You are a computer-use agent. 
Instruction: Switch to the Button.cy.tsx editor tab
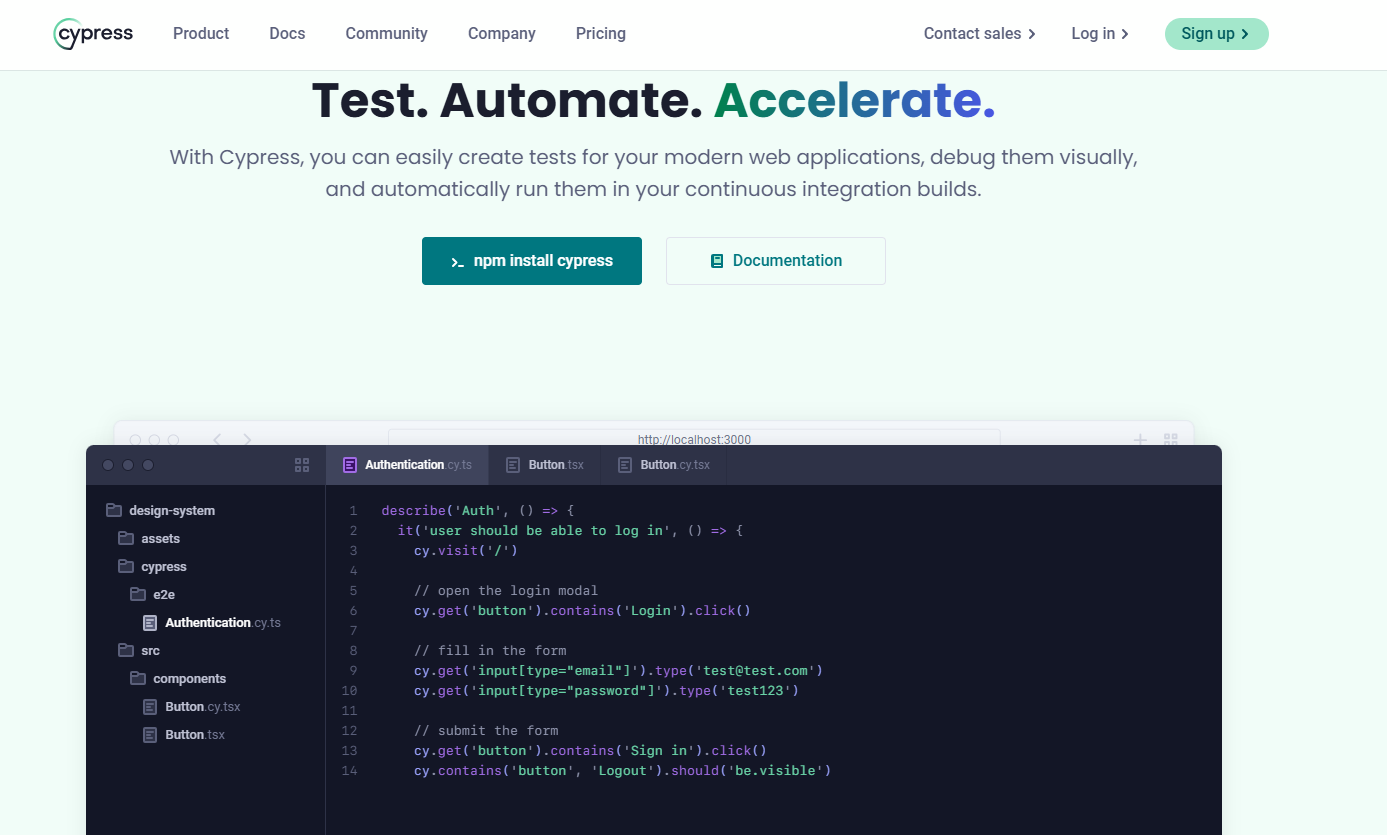pyautogui.click(x=664, y=465)
